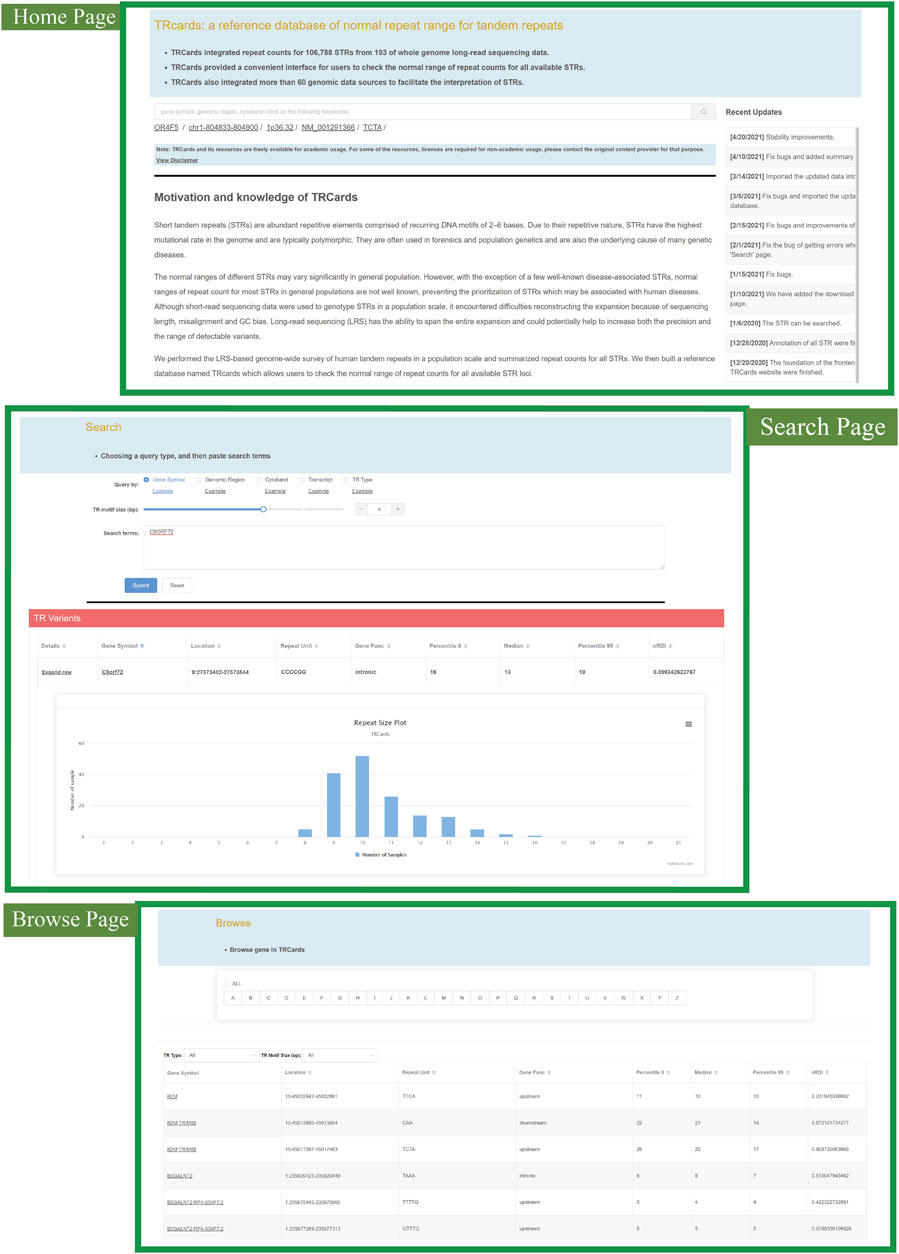Click the tallest bar at repeat size 10
The height and width of the screenshot is (1254, 899).
[362, 796]
